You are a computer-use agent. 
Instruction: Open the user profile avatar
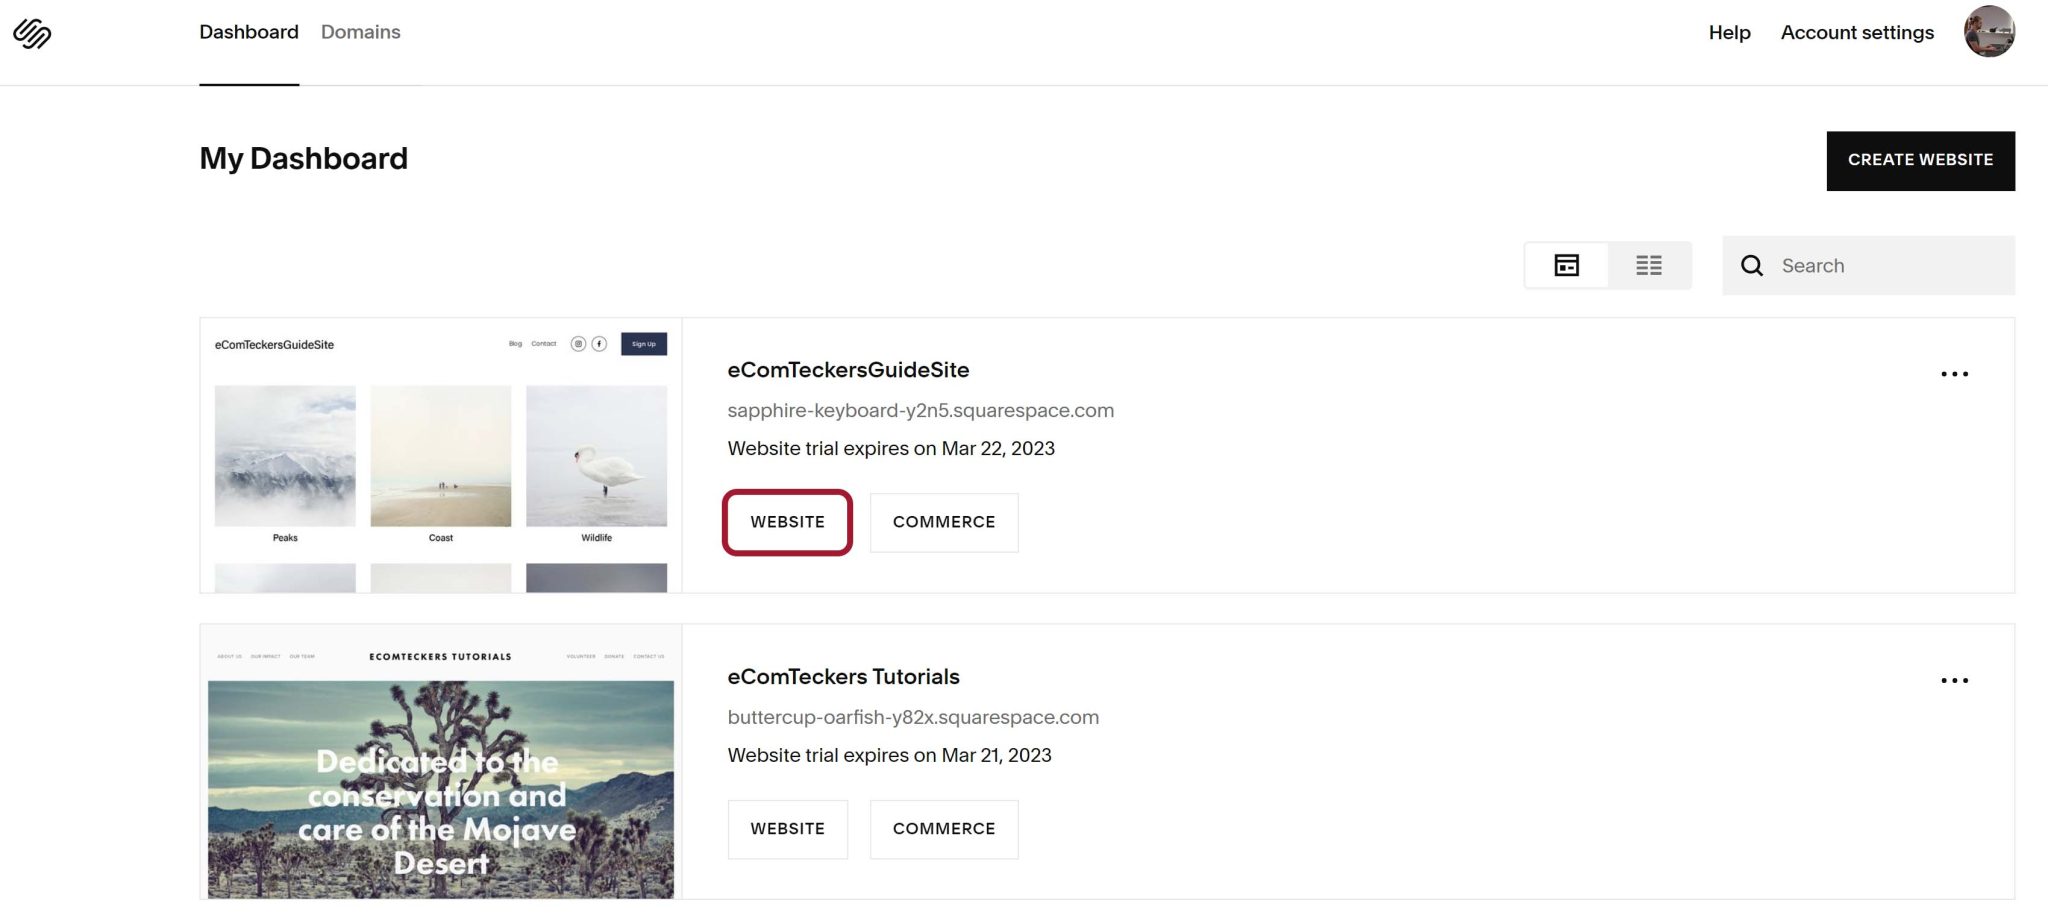[1988, 32]
